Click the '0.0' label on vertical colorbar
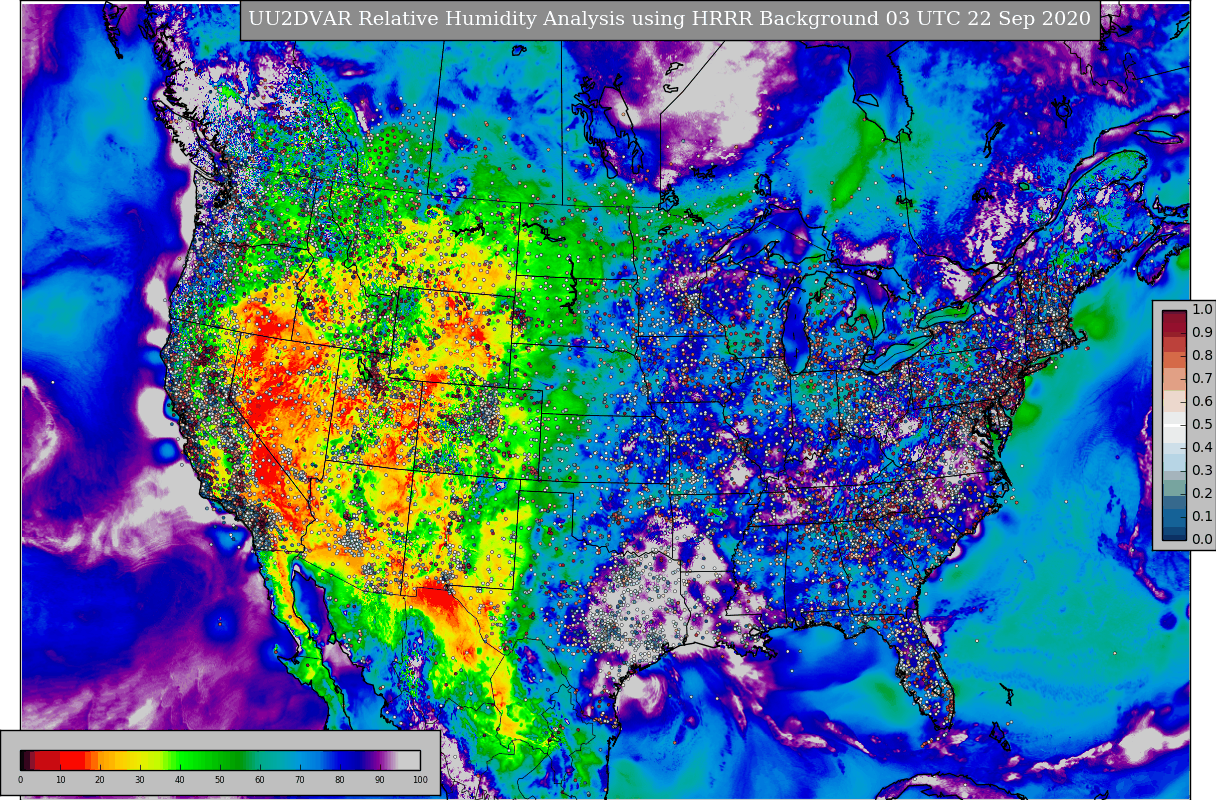Screen dimensions: 1216x800 [x=1202, y=539]
